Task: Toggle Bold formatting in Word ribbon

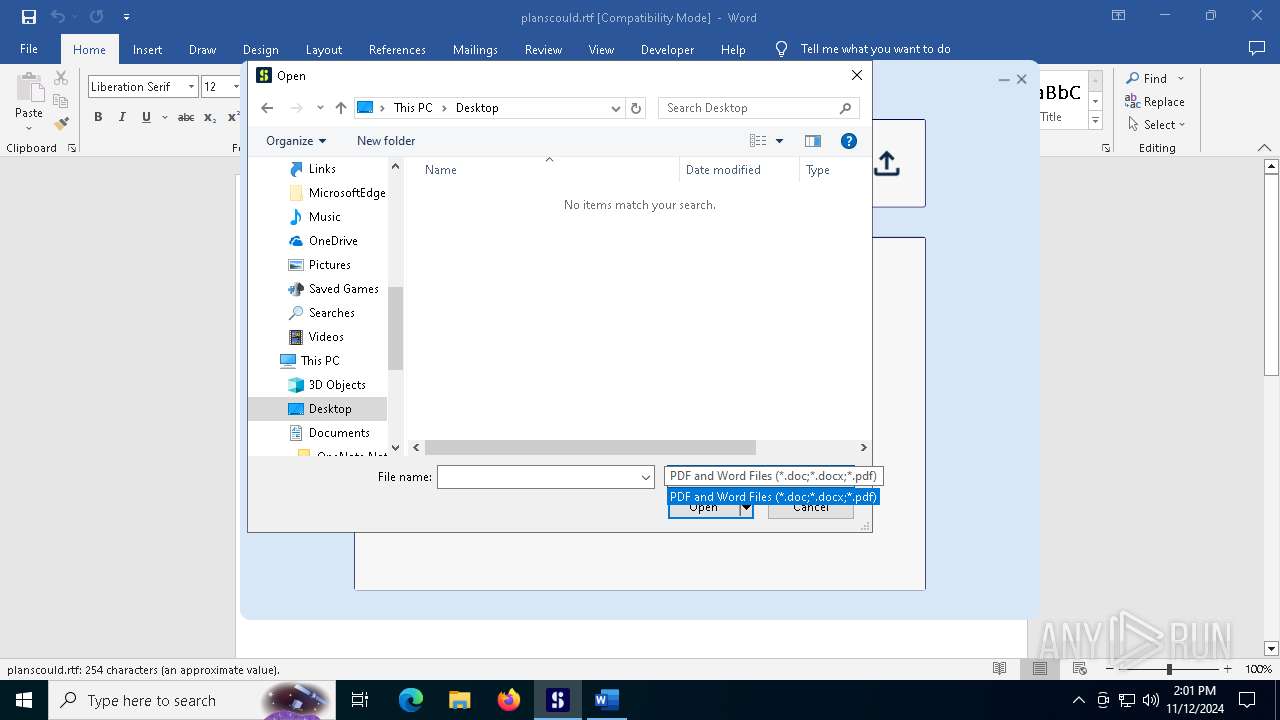Action: click(98, 117)
